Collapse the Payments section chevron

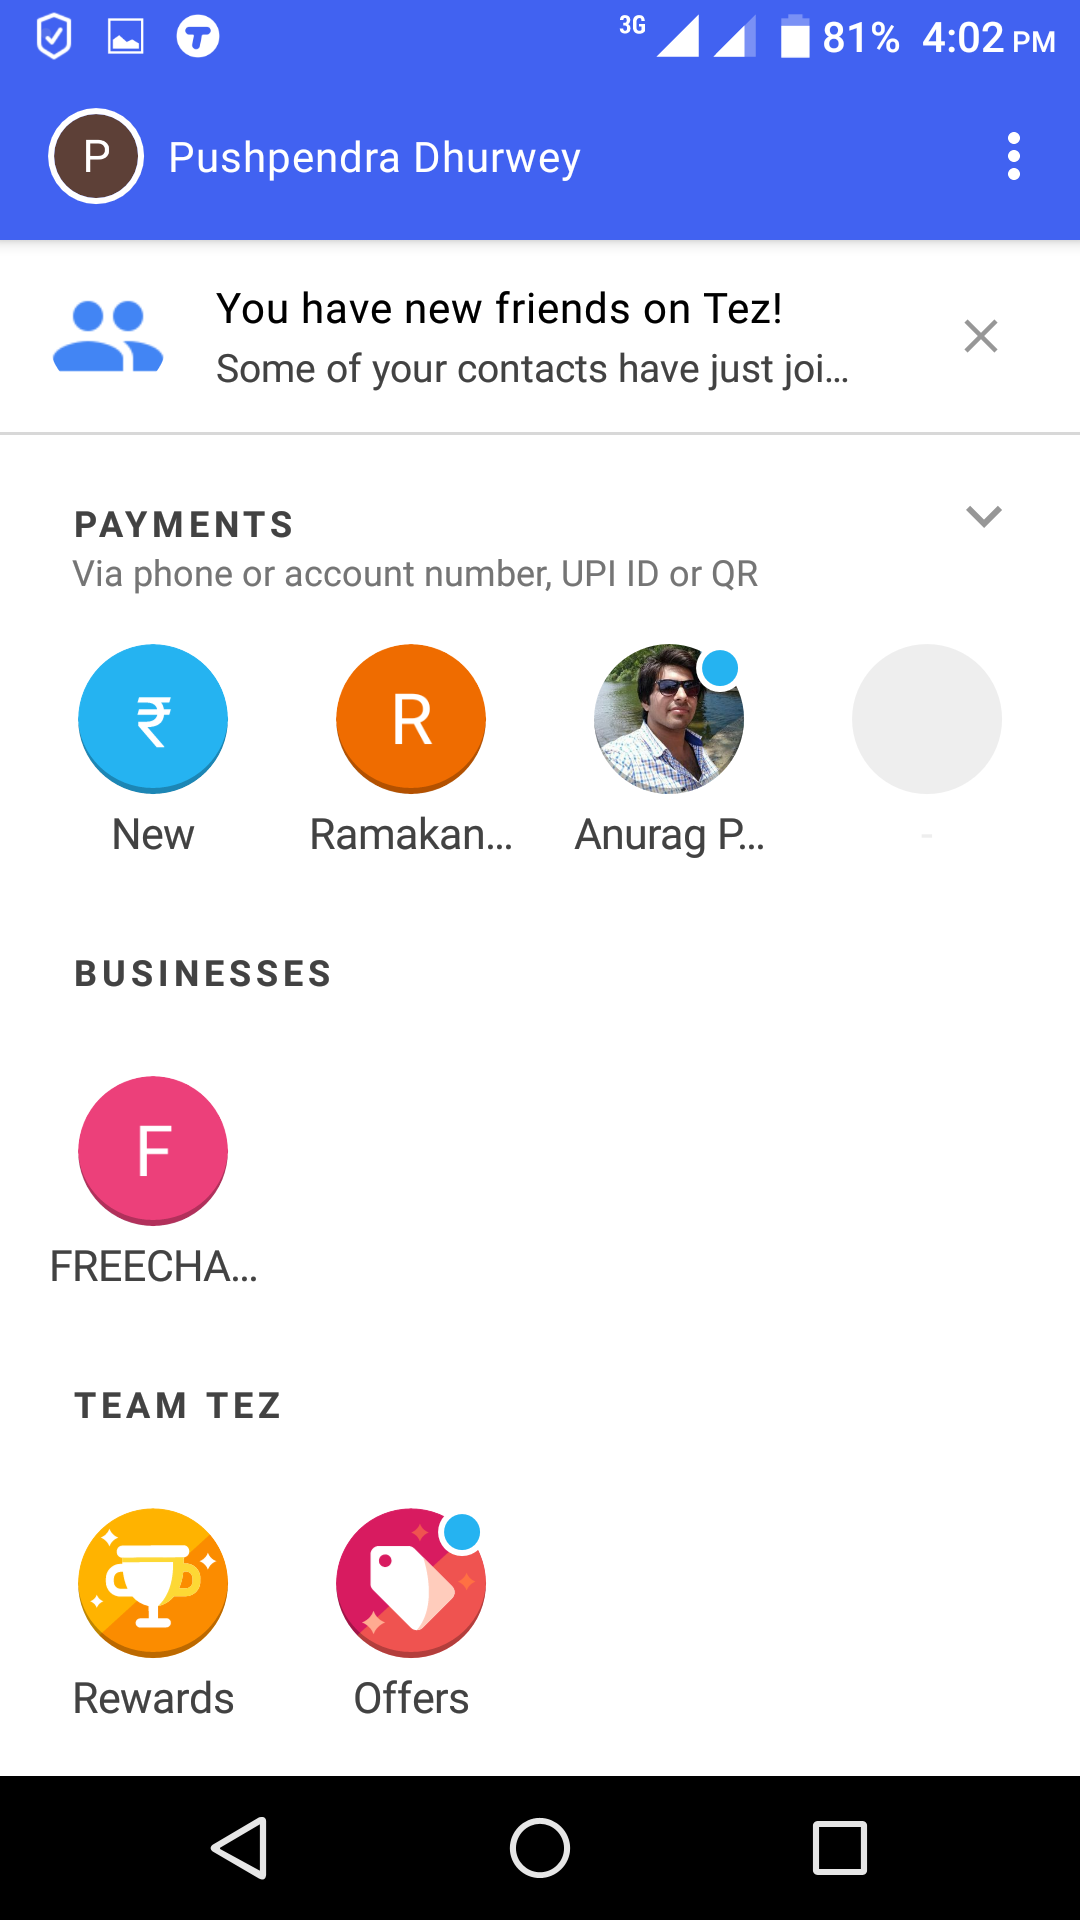pyautogui.click(x=984, y=516)
